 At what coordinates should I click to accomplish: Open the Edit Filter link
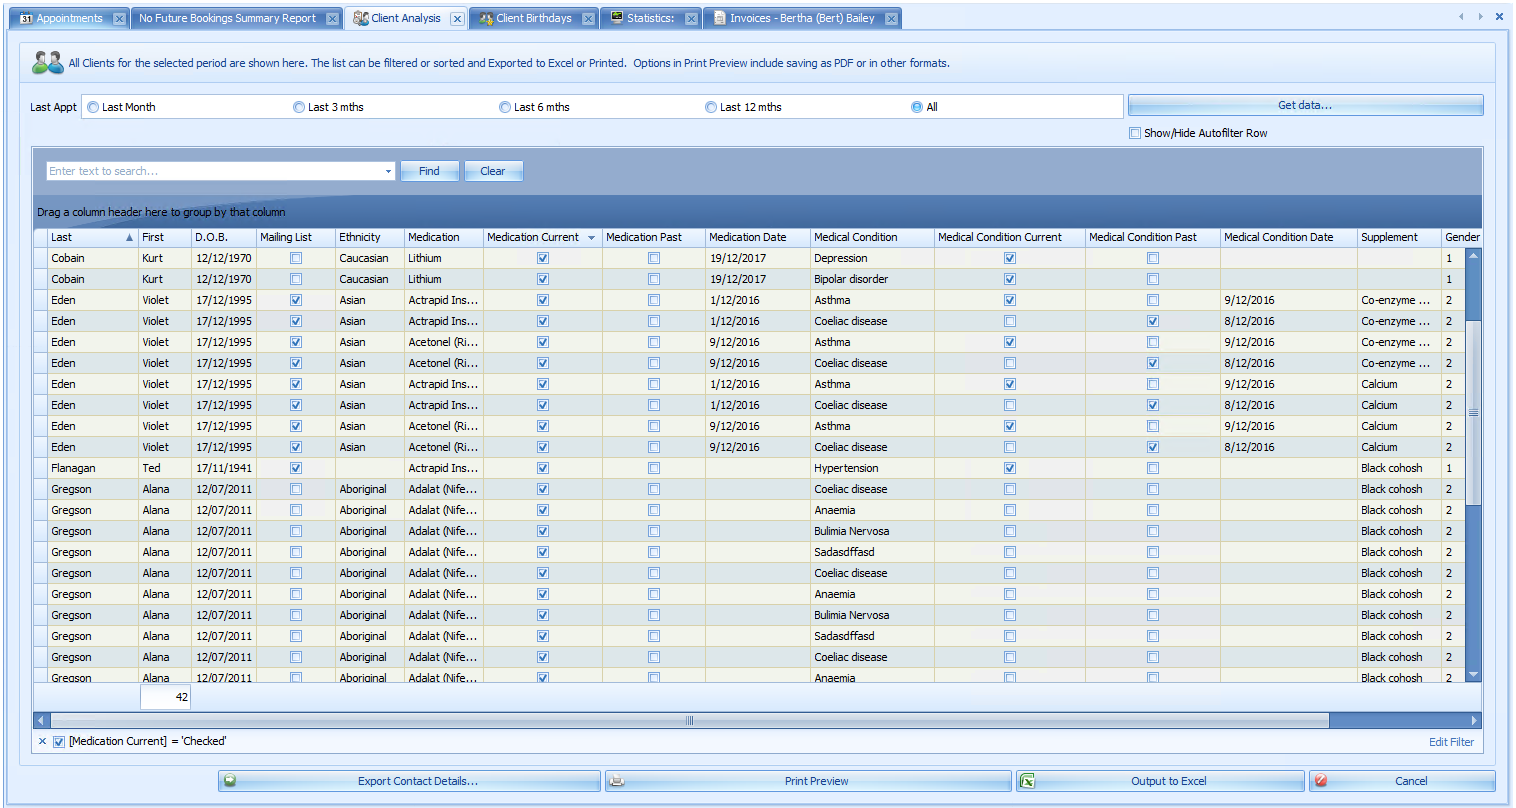click(x=1451, y=742)
